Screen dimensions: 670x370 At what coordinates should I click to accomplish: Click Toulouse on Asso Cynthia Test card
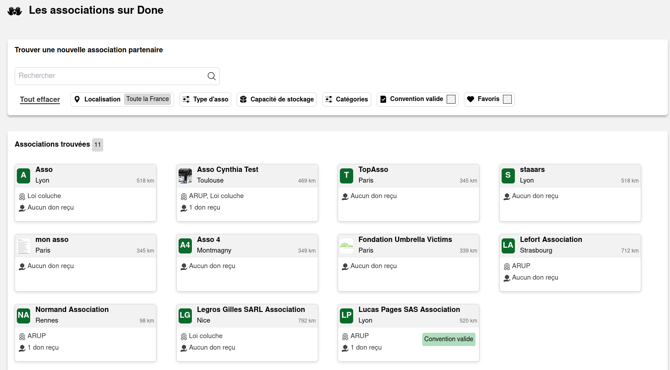210,181
